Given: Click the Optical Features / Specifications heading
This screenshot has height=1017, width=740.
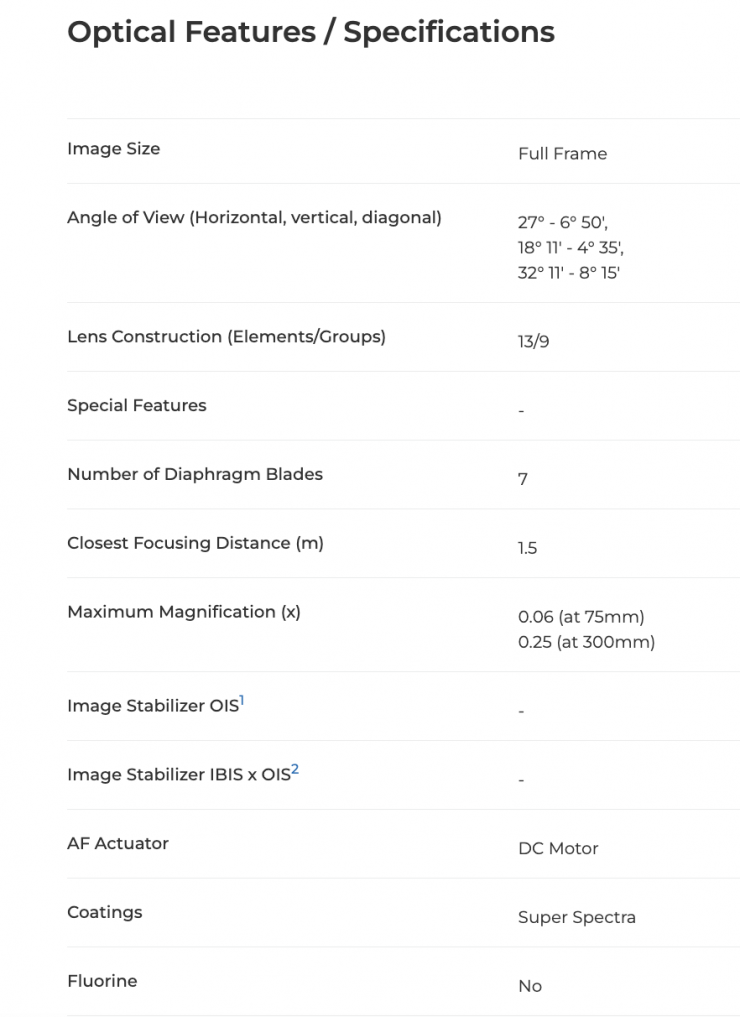Looking at the screenshot, I should (310, 32).
